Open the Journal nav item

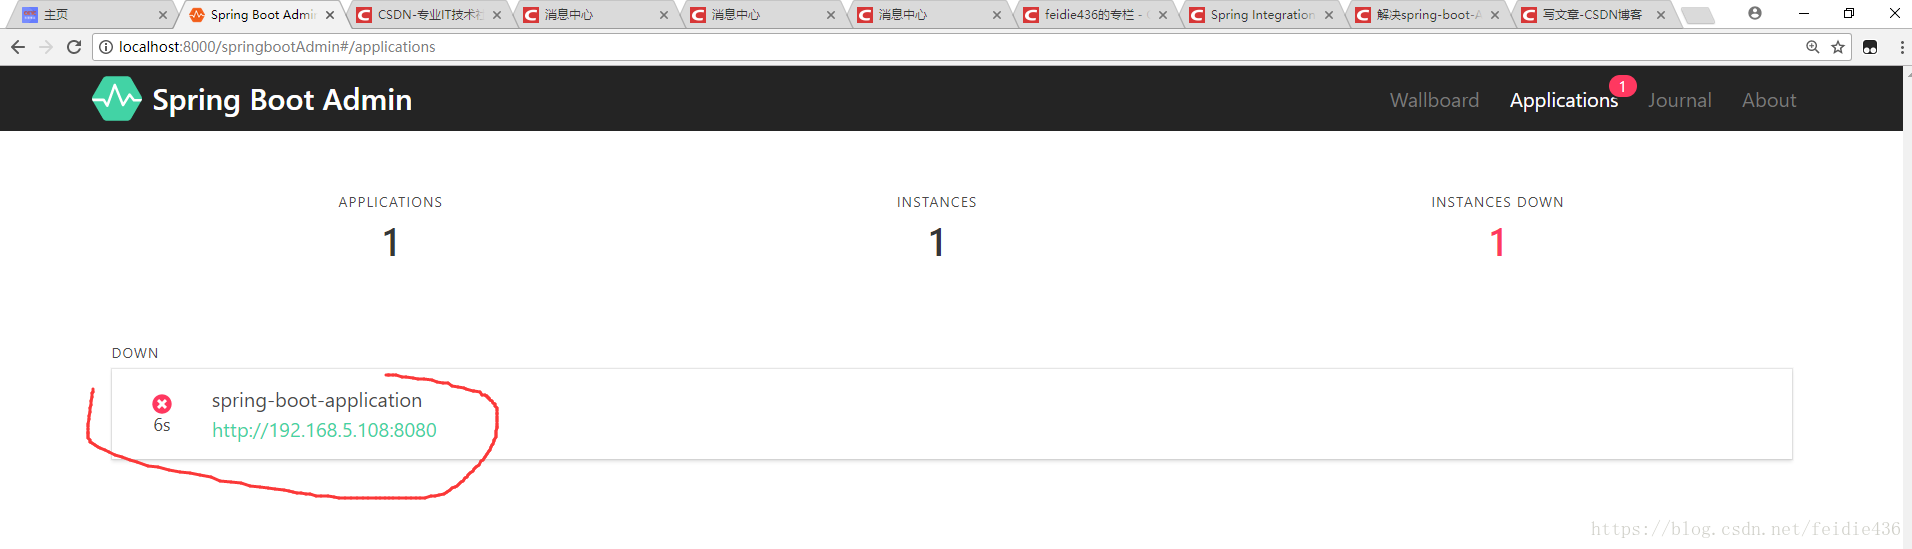point(1679,100)
